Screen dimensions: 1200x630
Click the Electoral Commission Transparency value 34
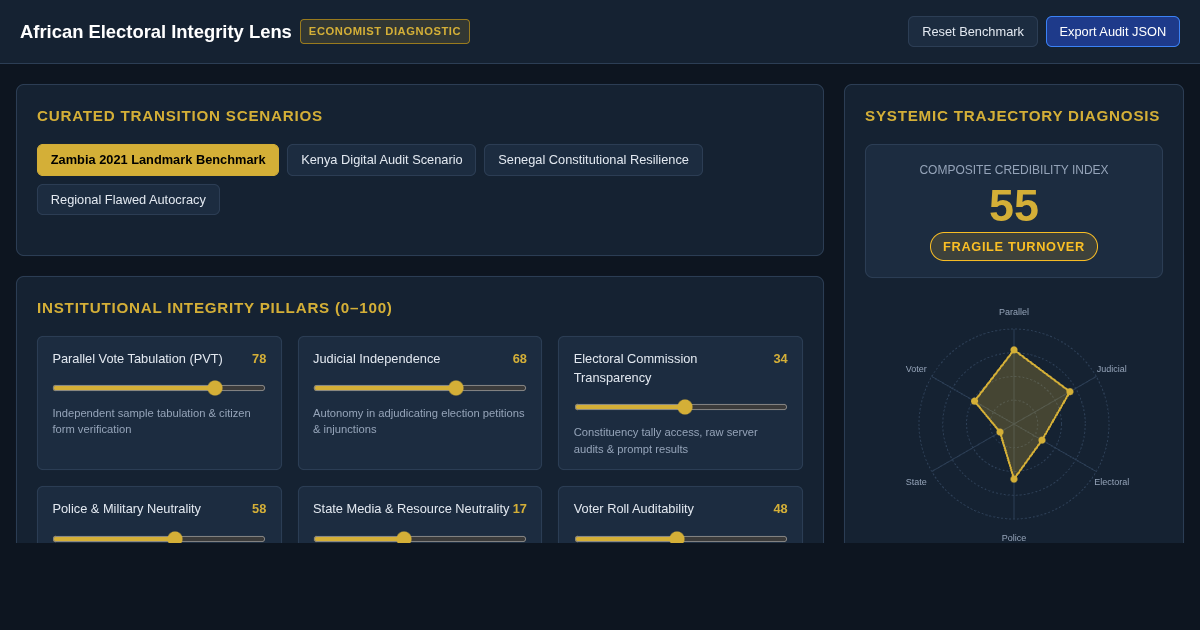(x=780, y=359)
